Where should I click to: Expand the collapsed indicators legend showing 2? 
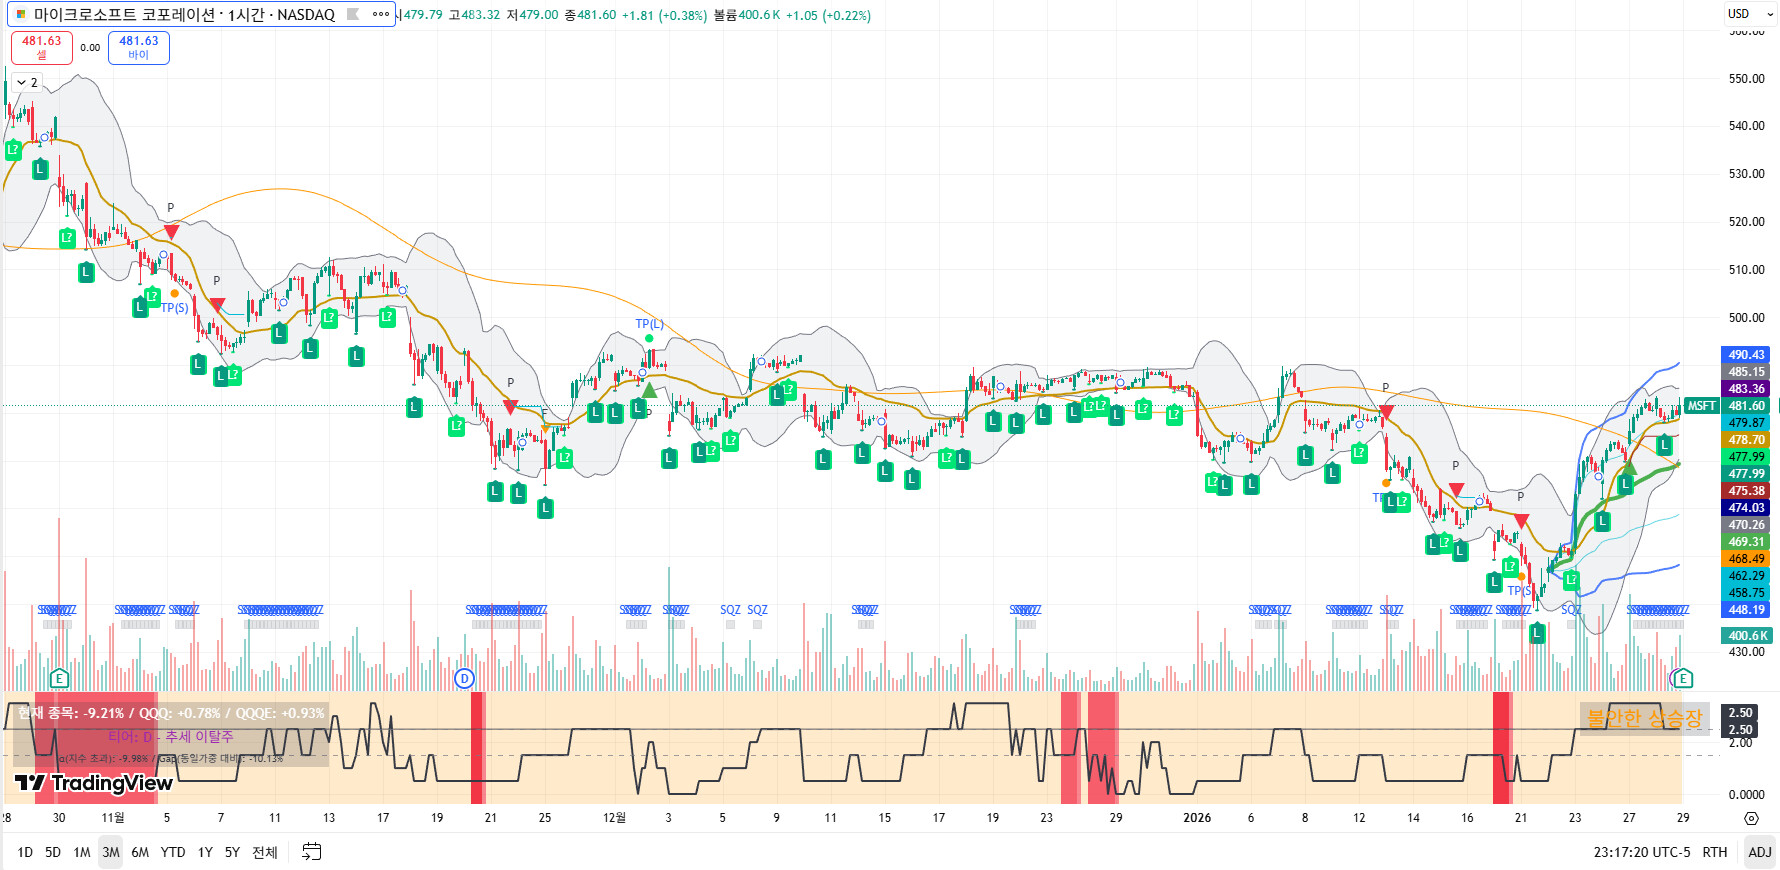(x=27, y=83)
